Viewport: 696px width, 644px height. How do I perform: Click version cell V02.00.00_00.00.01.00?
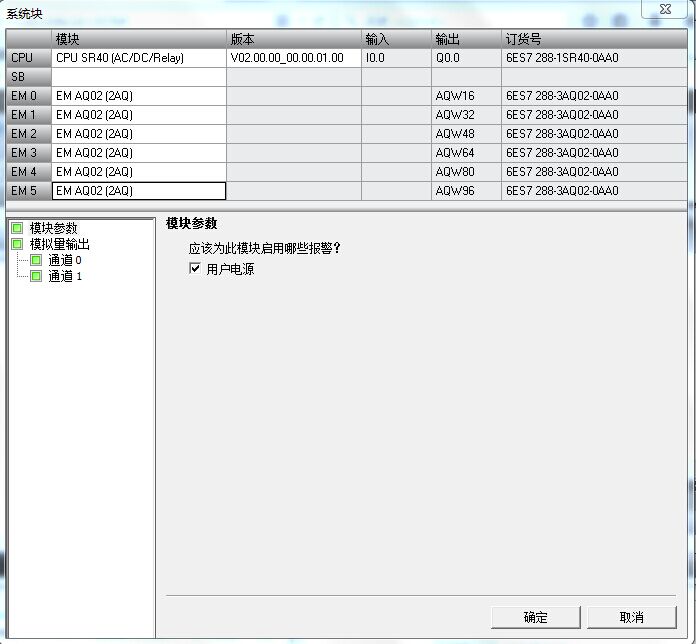(x=294, y=58)
